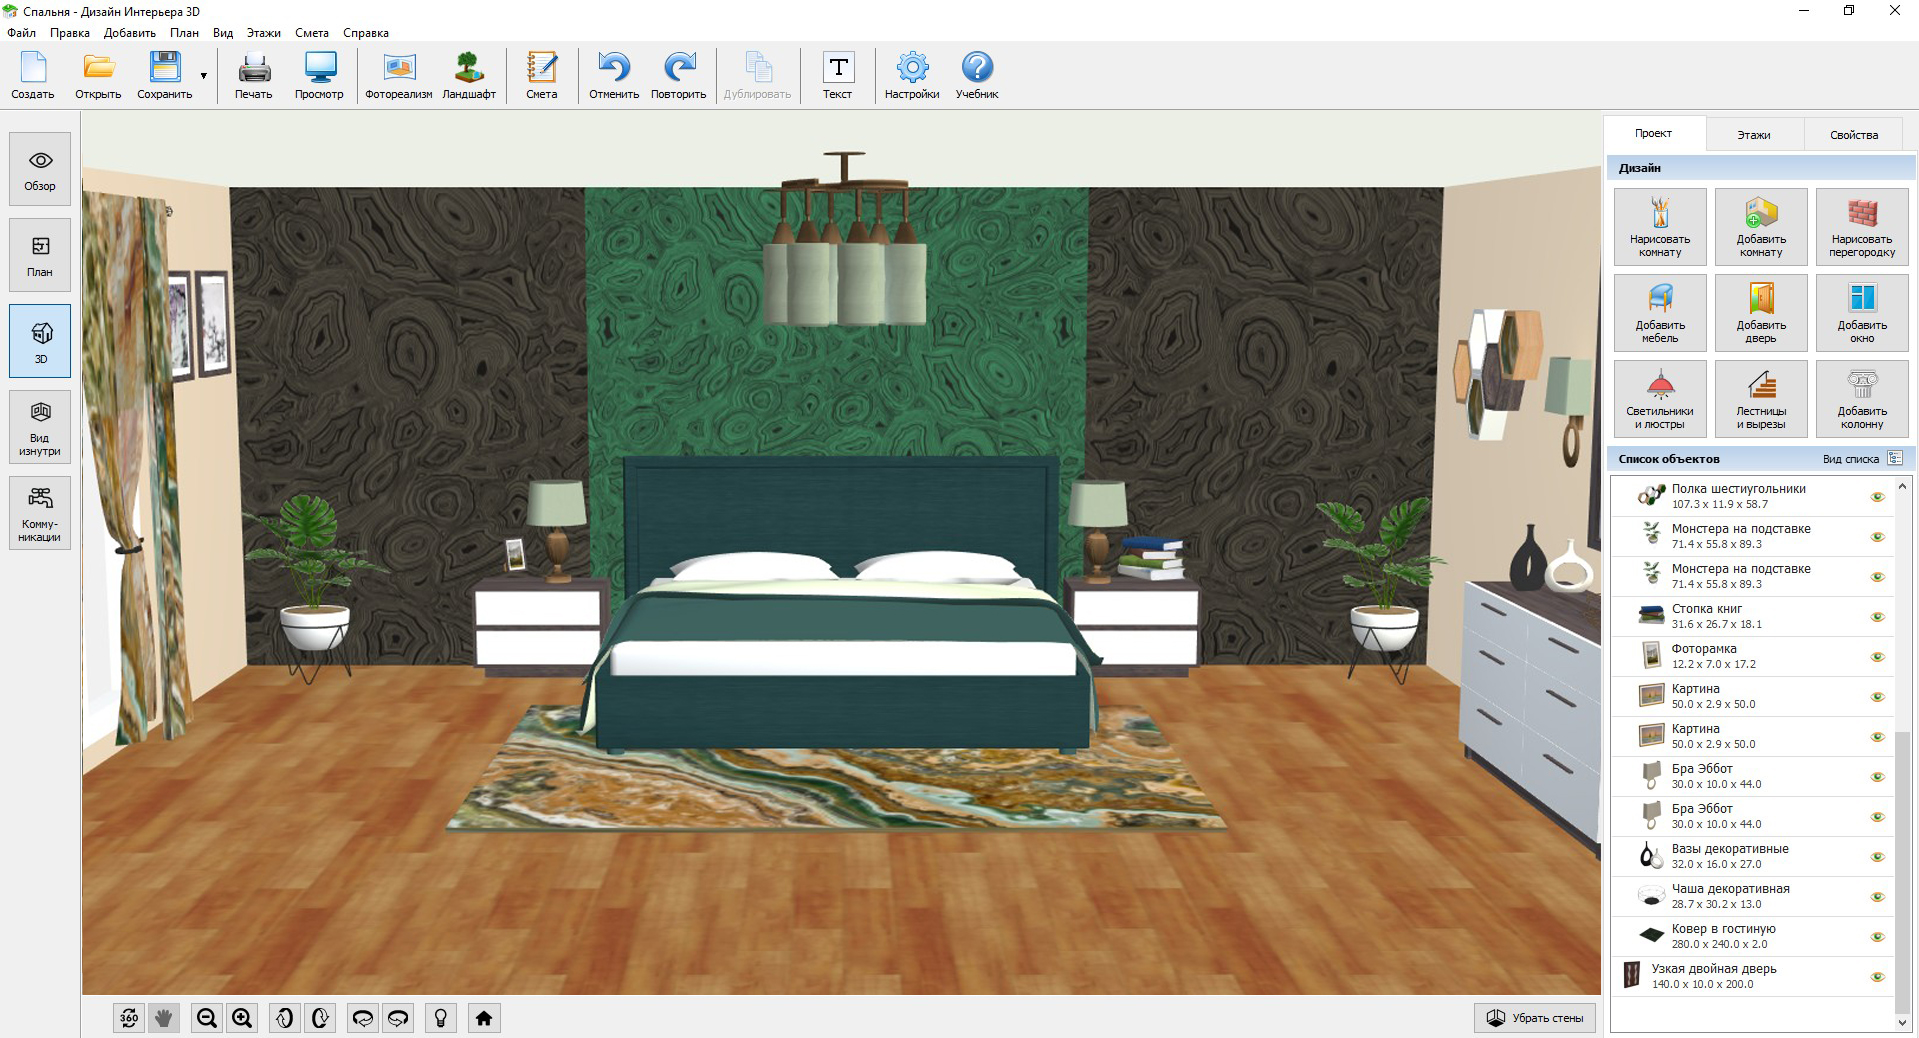Click the Estimate (Смета) toolbar icon
Image resolution: width=1919 pixels, height=1038 pixels.
point(541,76)
